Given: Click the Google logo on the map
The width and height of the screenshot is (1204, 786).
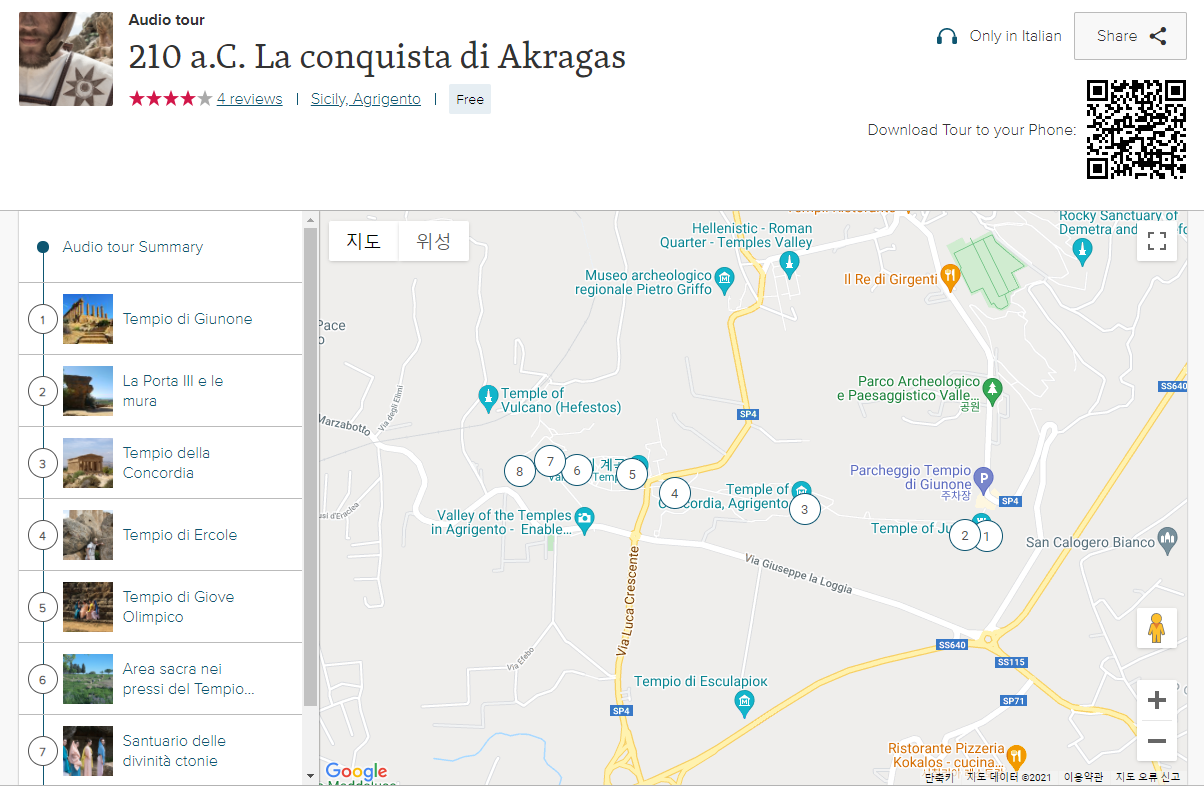Looking at the screenshot, I should [x=356, y=772].
